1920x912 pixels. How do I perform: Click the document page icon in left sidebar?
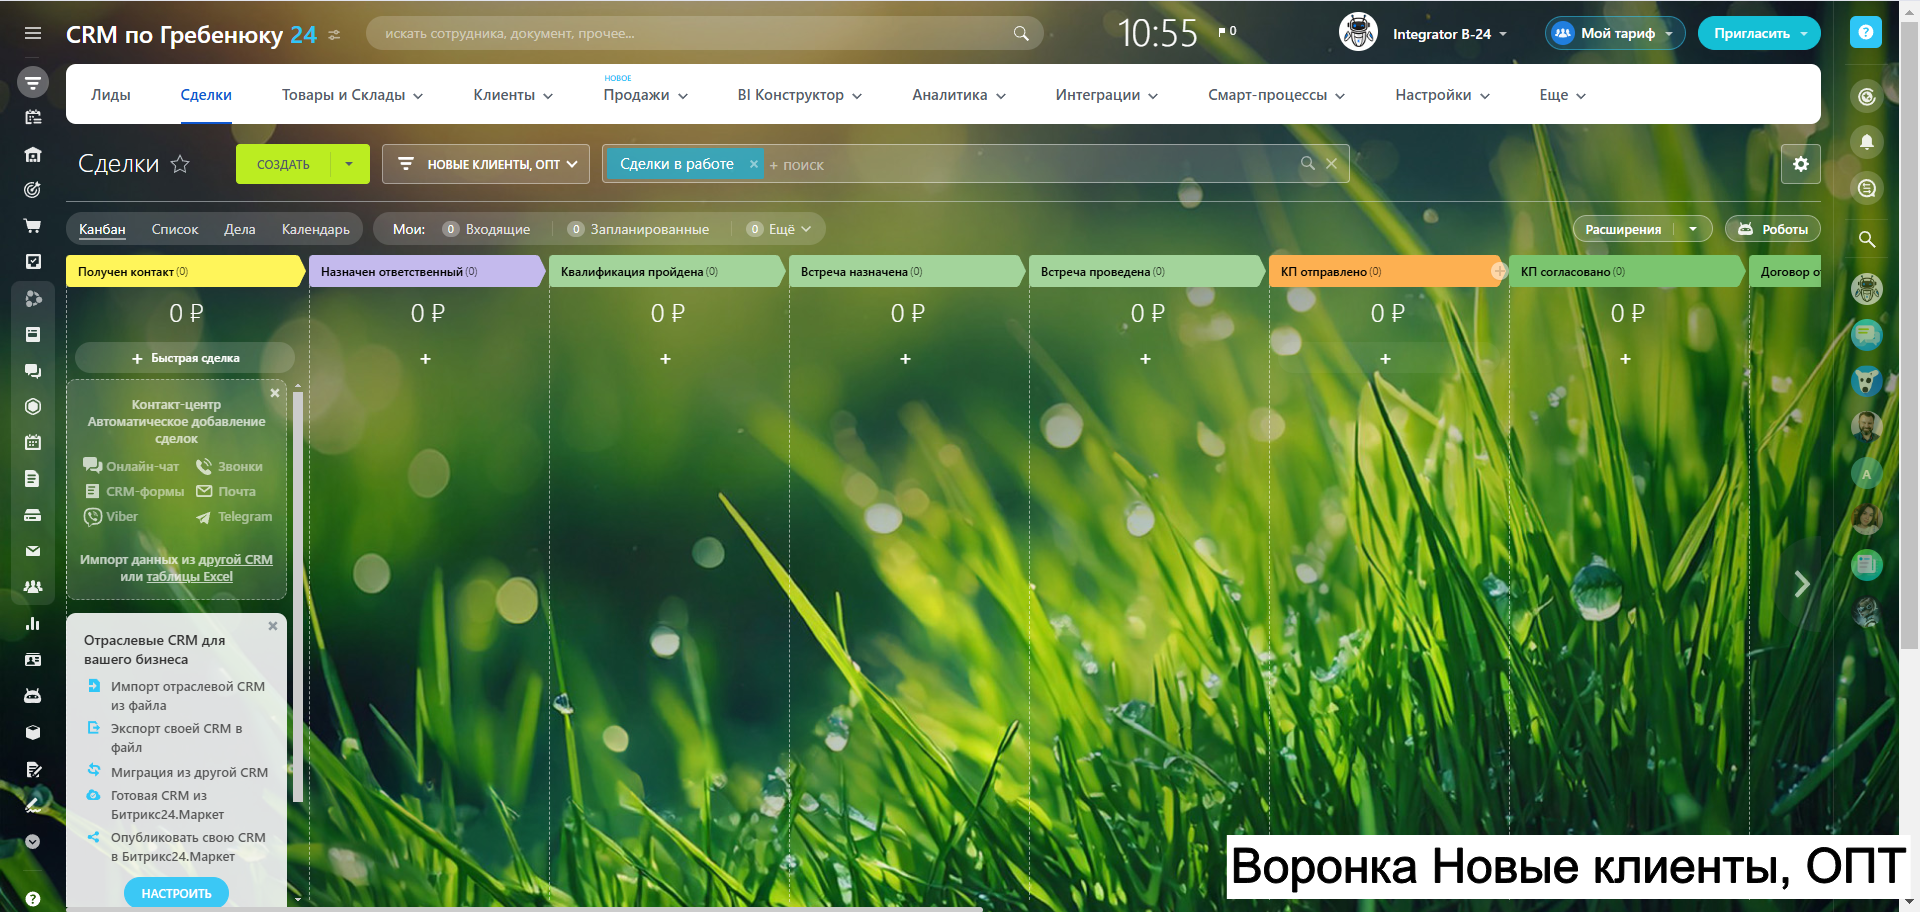(x=33, y=479)
